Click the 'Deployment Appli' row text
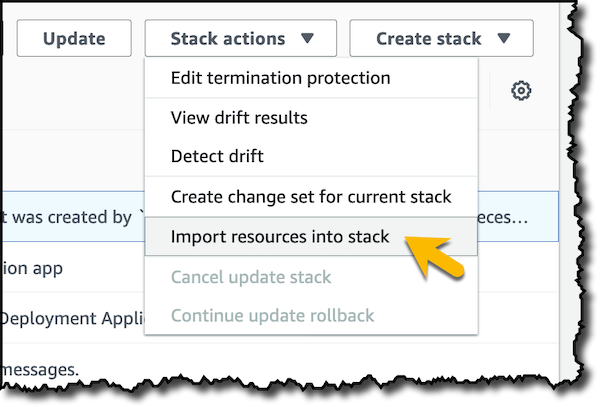 [73, 319]
